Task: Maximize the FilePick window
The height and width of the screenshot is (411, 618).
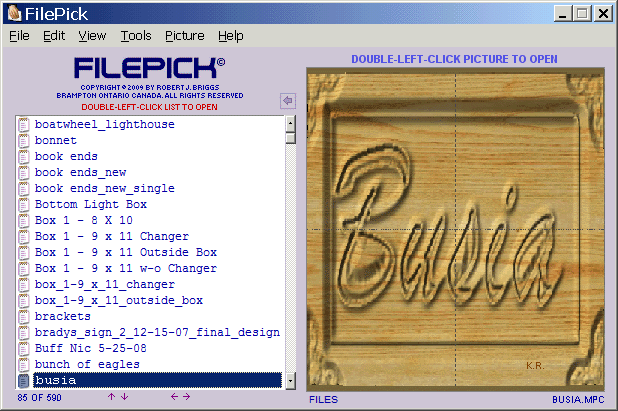Action: pyautogui.click(x=582, y=14)
